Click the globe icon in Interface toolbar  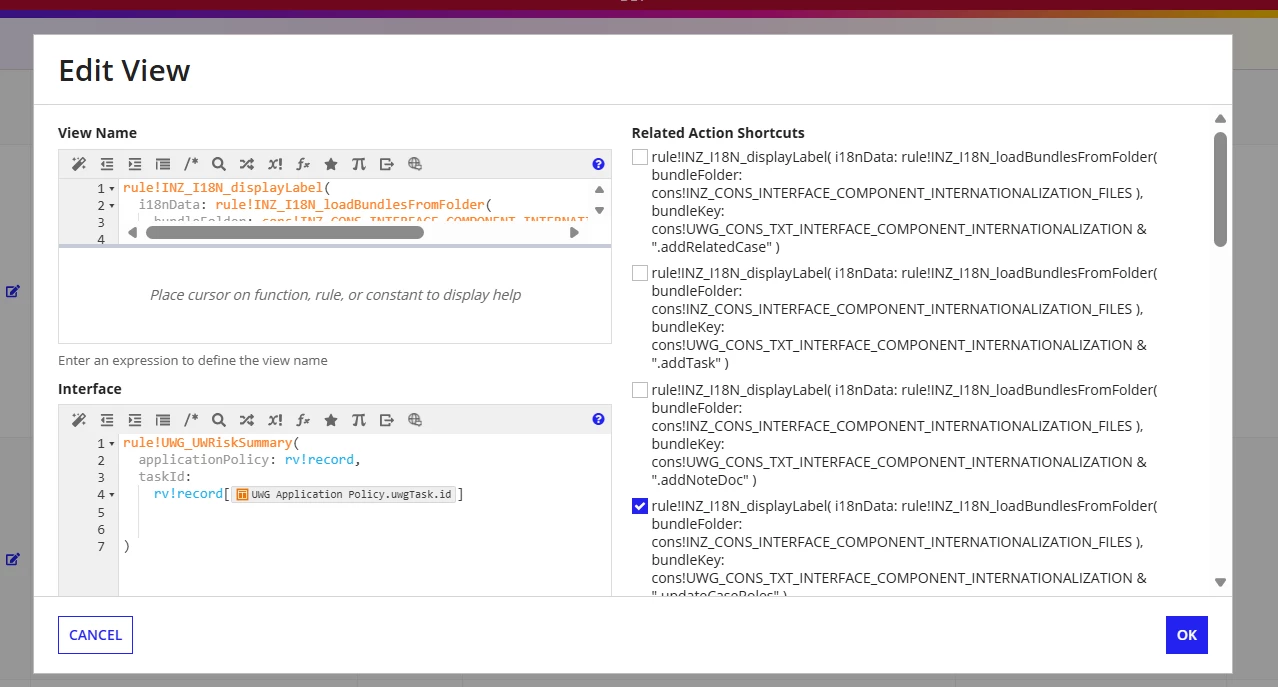click(x=415, y=420)
